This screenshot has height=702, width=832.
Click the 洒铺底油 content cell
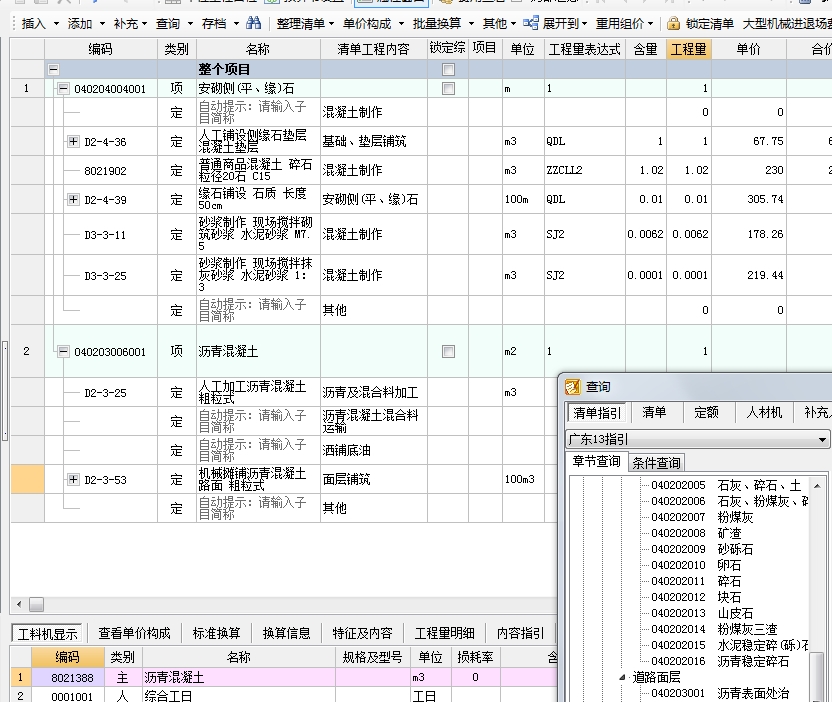point(374,450)
